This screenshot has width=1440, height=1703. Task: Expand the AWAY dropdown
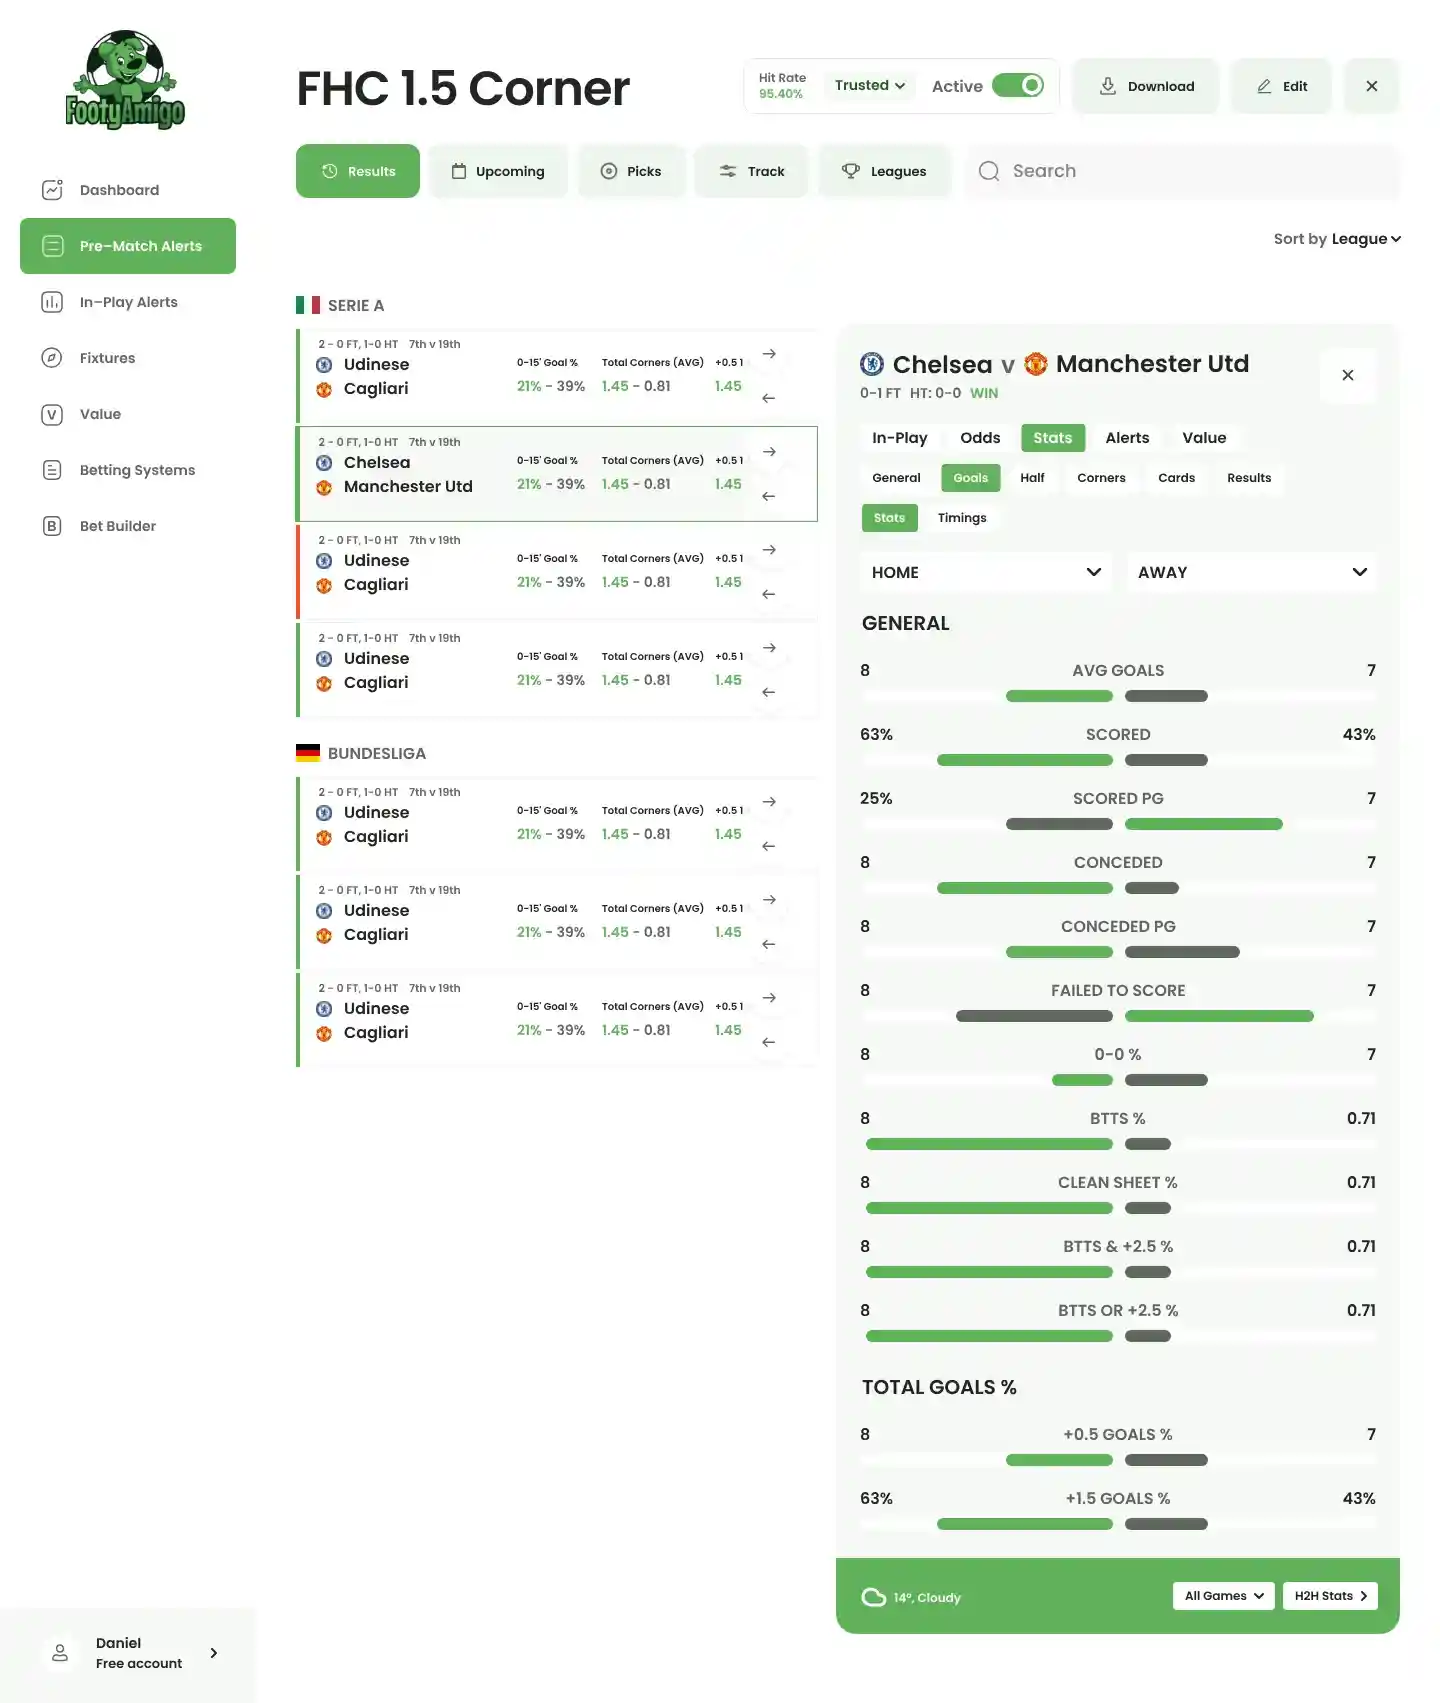click(1252, 572)
